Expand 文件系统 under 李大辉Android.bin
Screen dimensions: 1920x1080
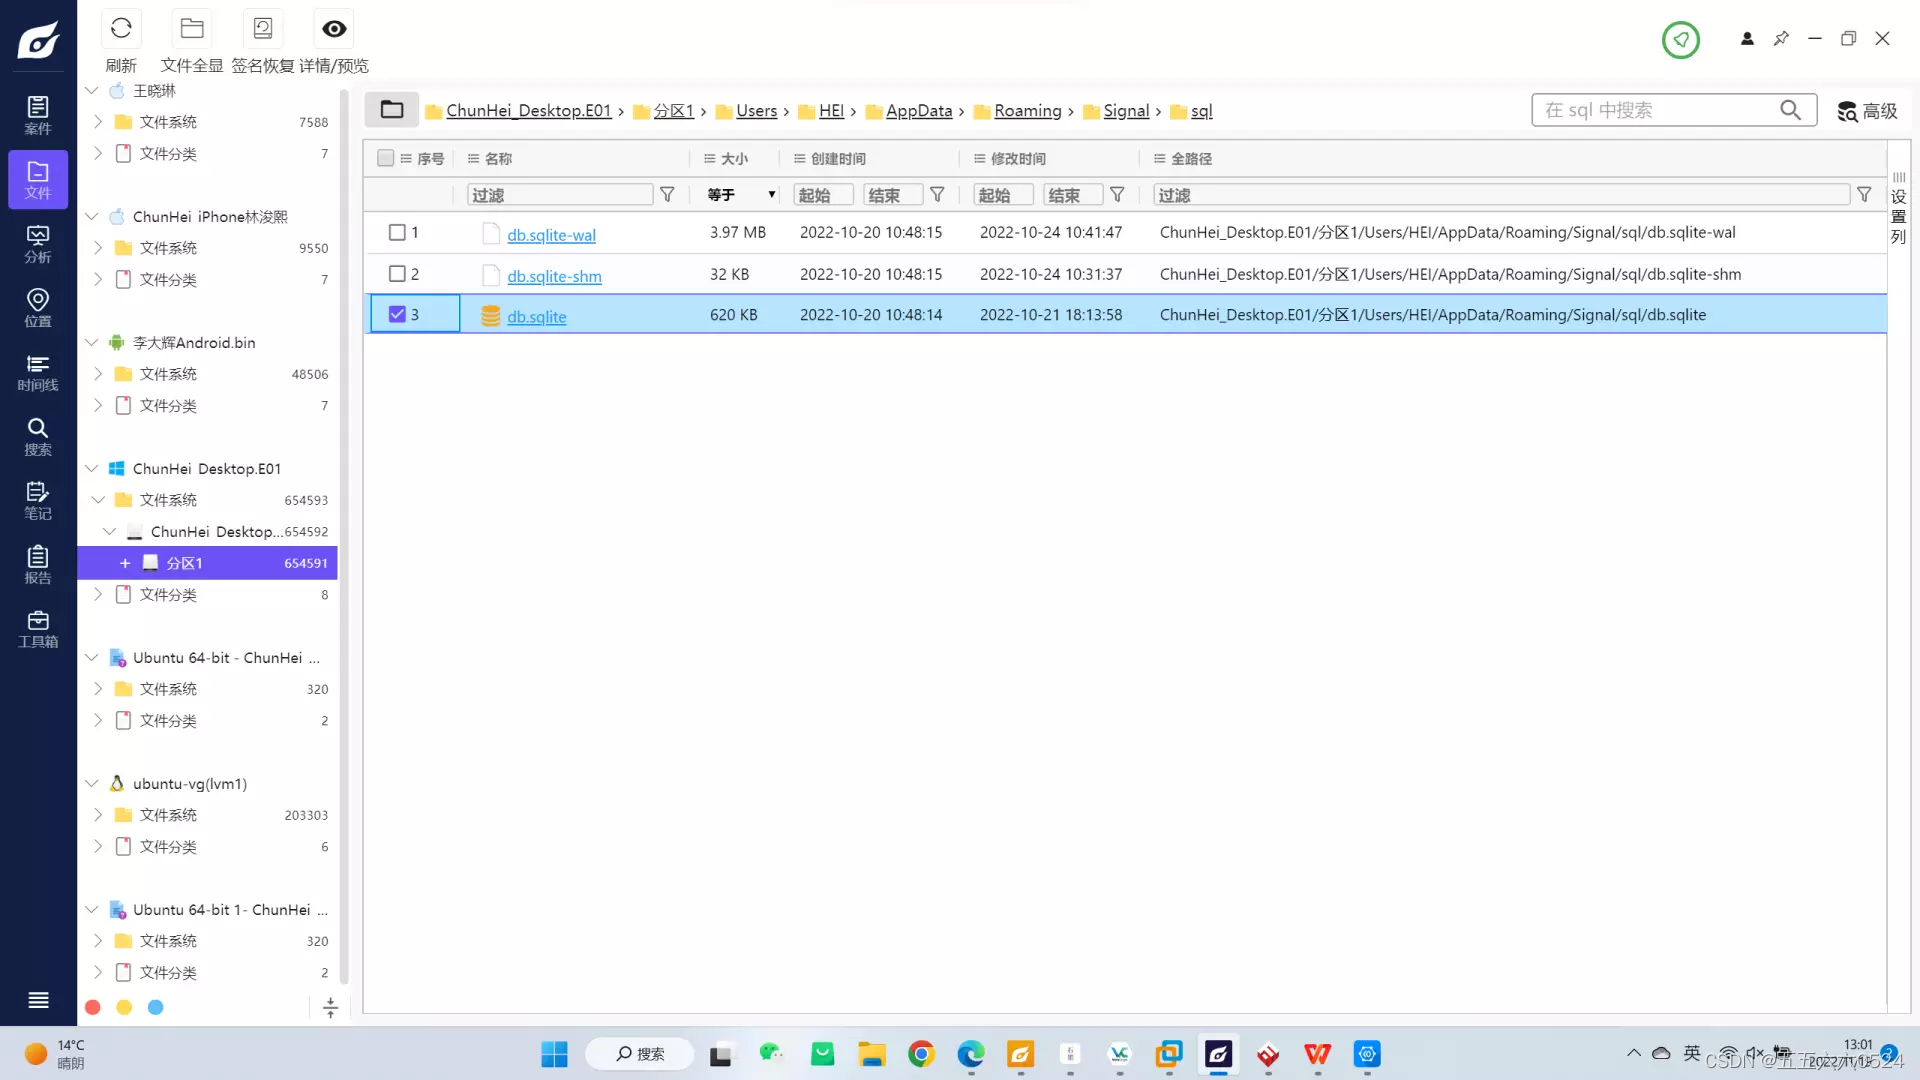(x=97, y=374)
